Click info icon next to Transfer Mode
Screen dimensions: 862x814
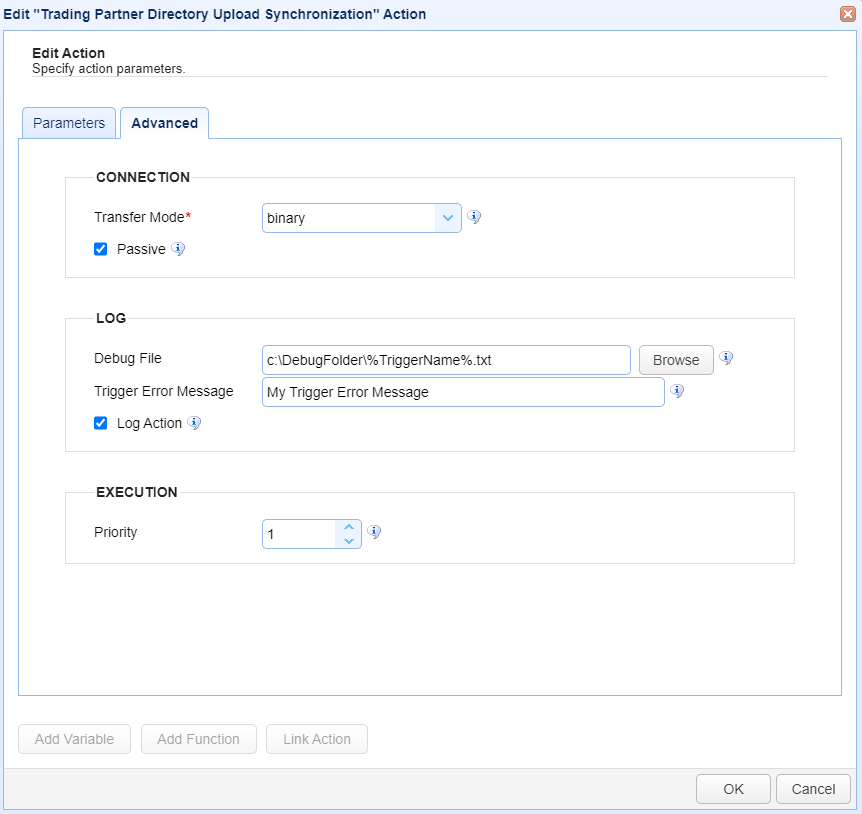[x=475, y=217]
